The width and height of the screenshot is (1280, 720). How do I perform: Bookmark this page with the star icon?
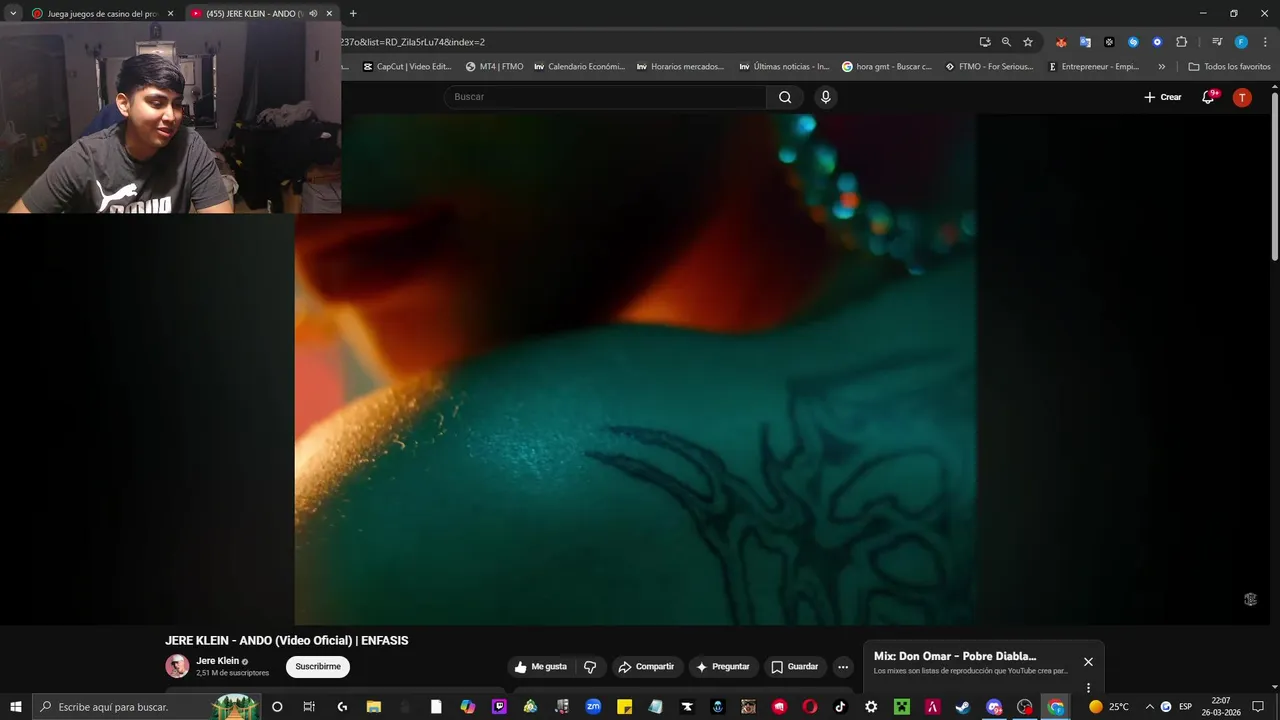tap(1028, 42)
